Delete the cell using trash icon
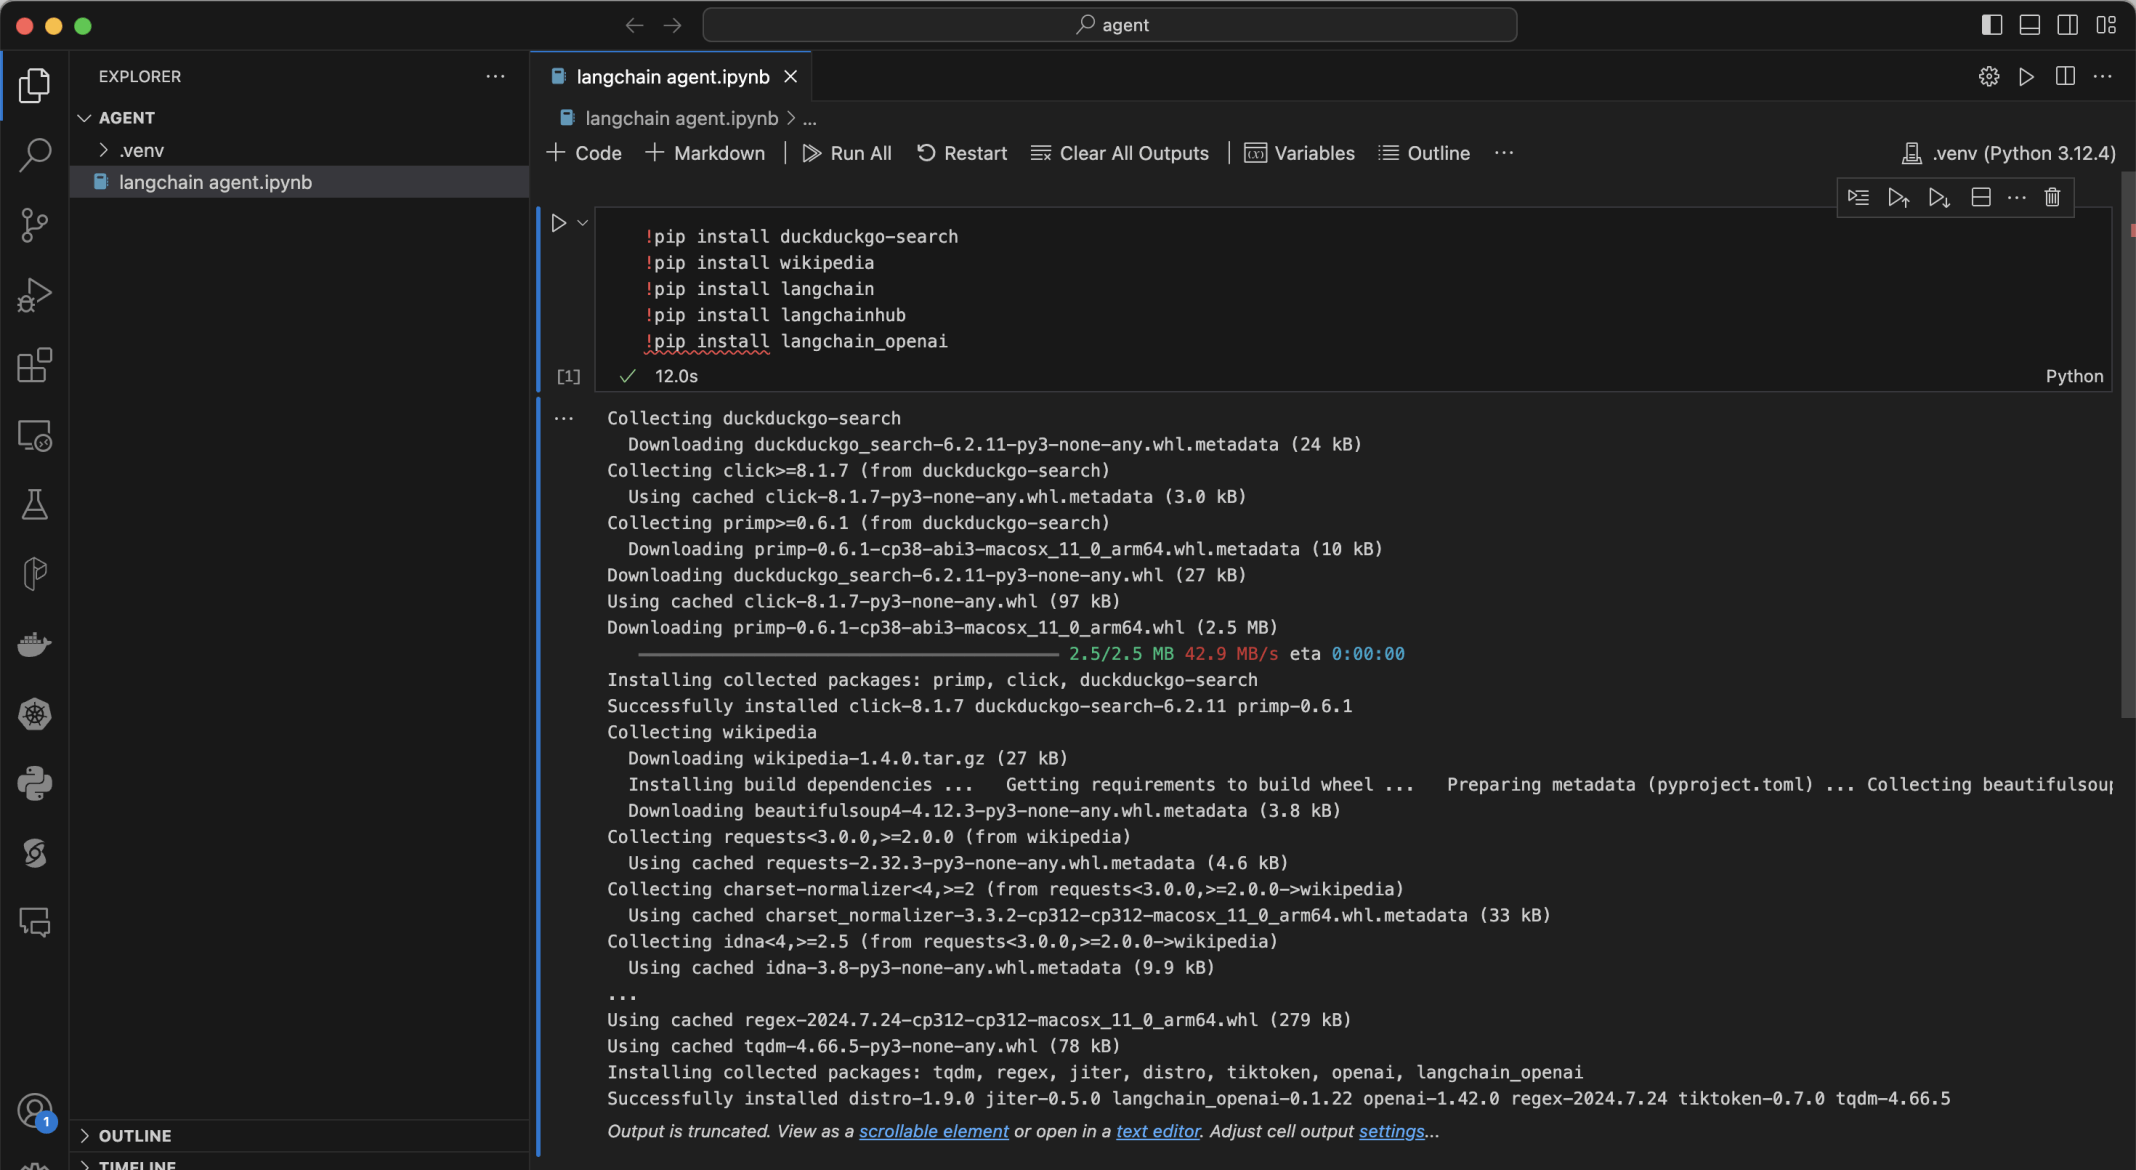Screen dimensions: 2136x1170 coord(2052,197)
